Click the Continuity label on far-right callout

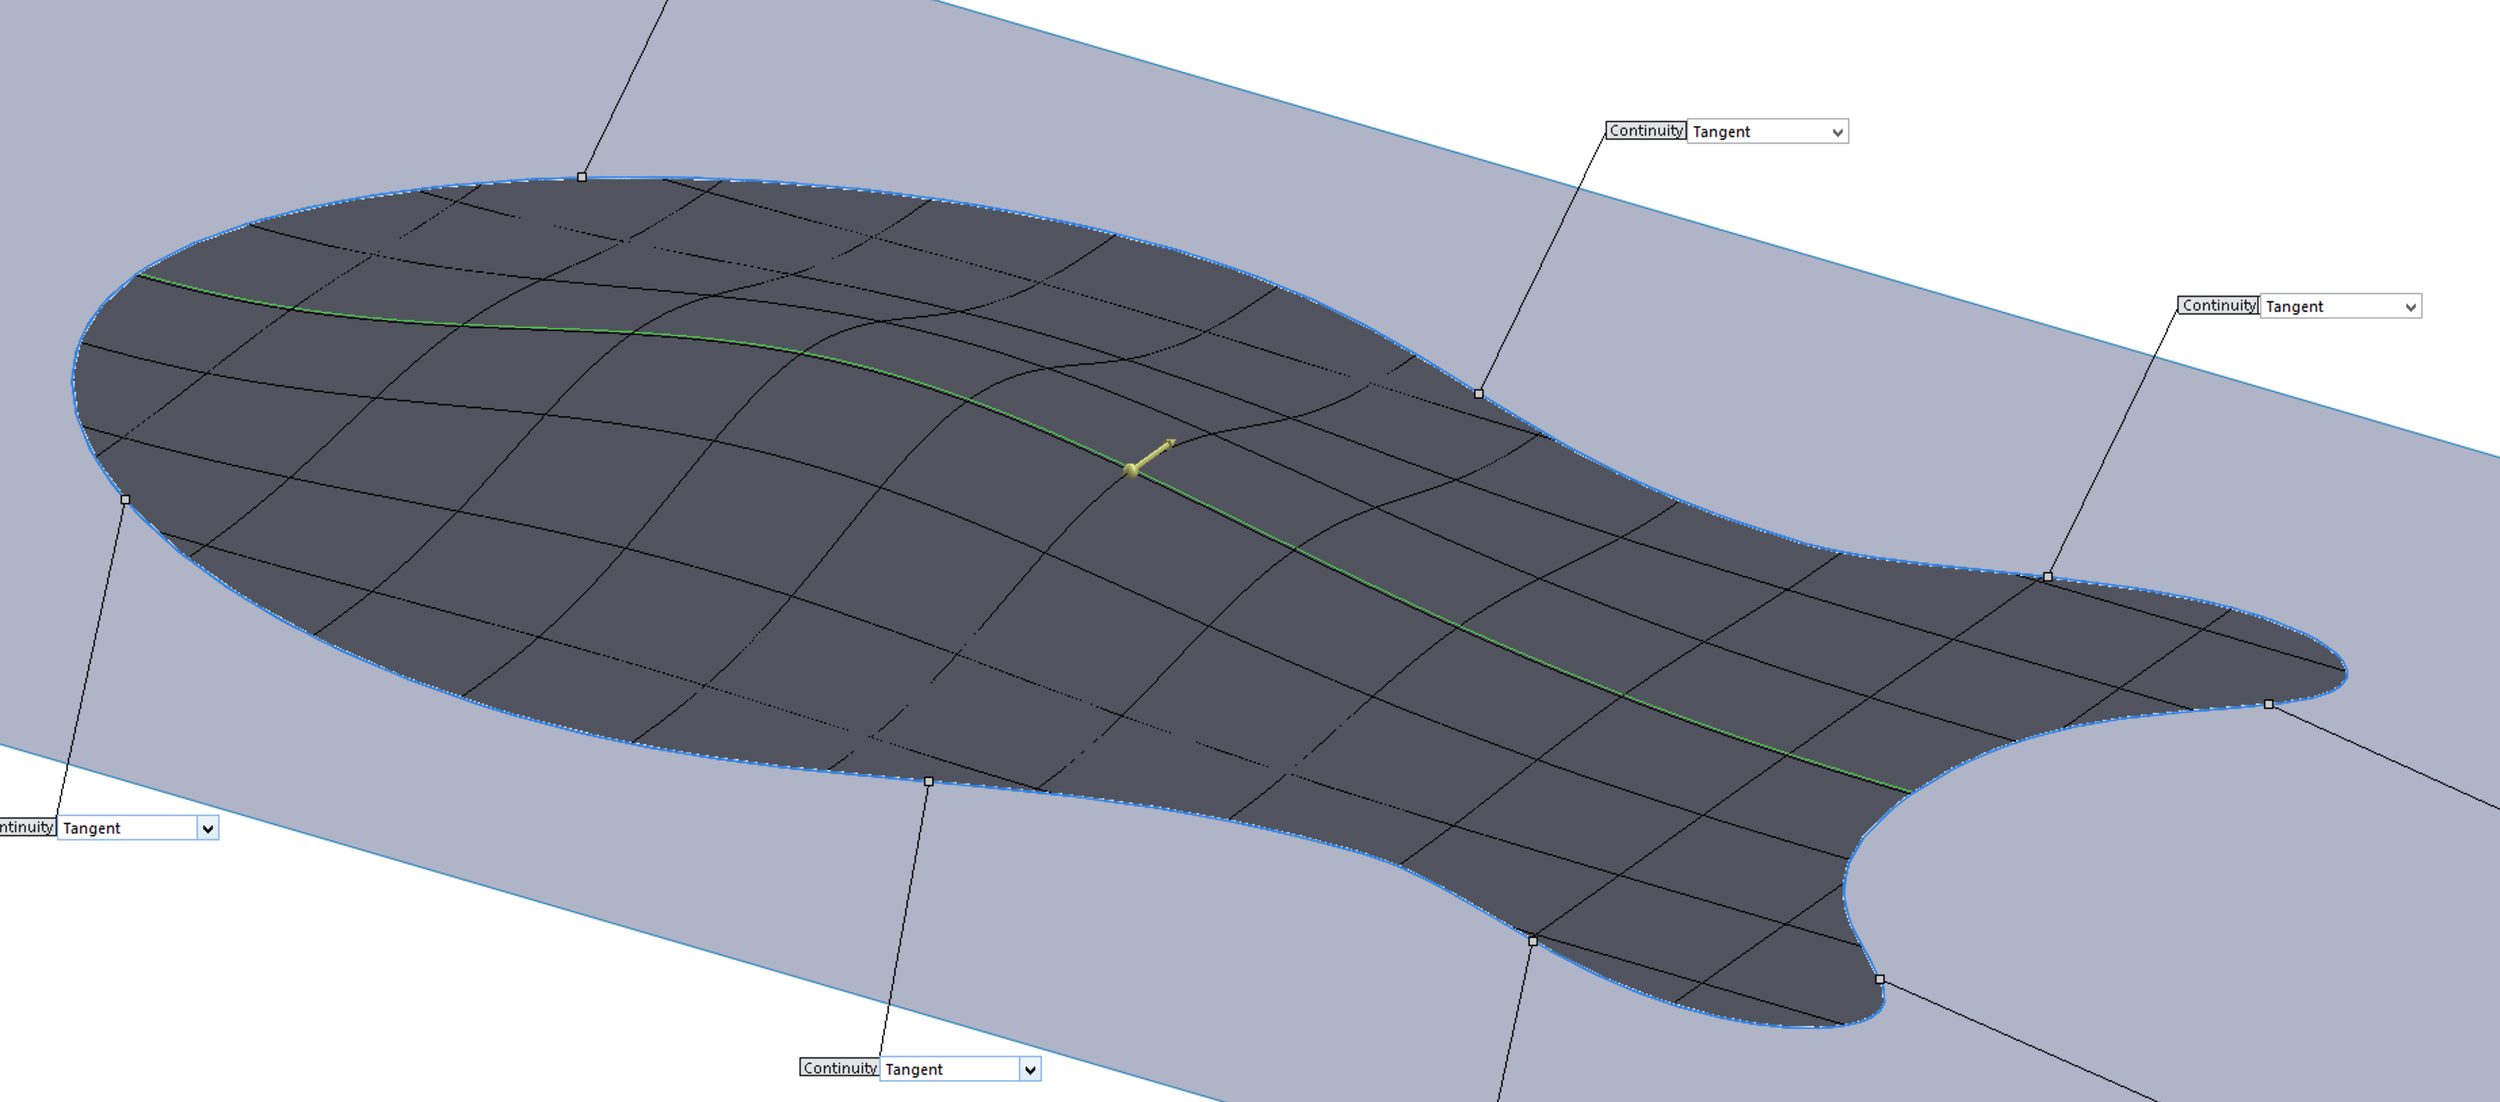[x=2218, y=306]
